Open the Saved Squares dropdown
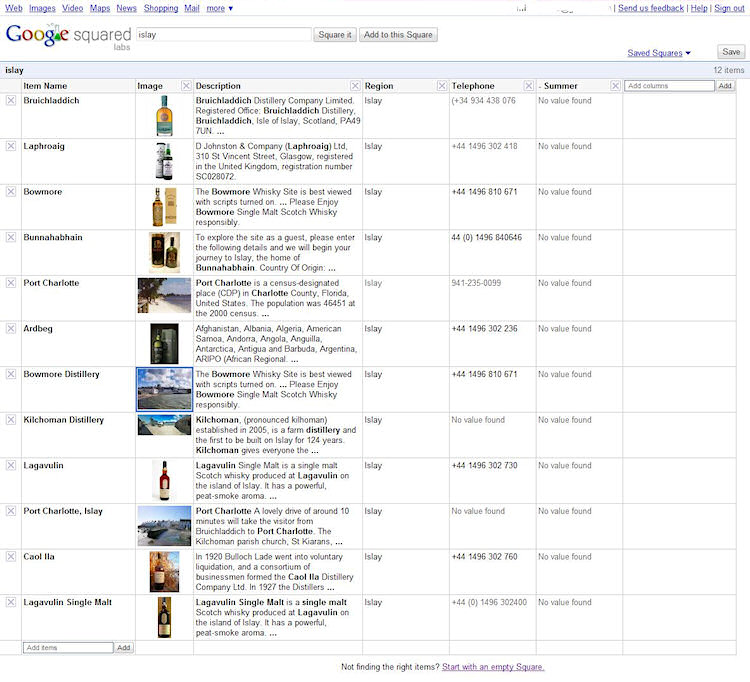Image resolution: width=750 pixels, height=682 pixels. [x=658, y=53]
